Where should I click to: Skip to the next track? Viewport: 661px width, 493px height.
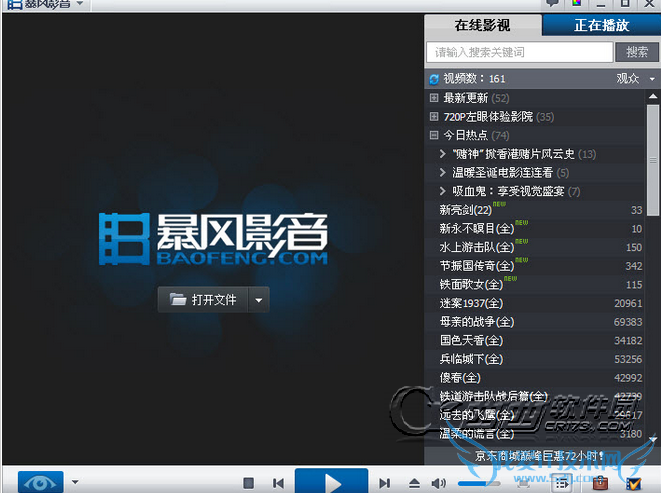click(x=384, y=483)
